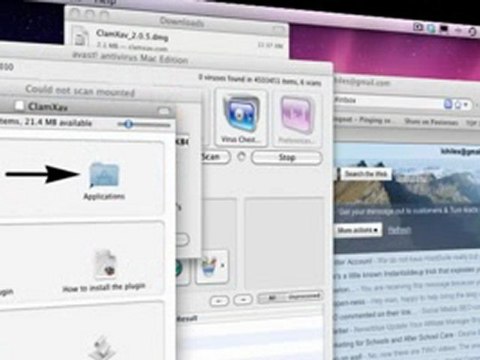Image resolution: width=480 pixels, height=360 pixels.
Task: Click the RSS feed icon in address bar
Action: [x=448, y=104]
